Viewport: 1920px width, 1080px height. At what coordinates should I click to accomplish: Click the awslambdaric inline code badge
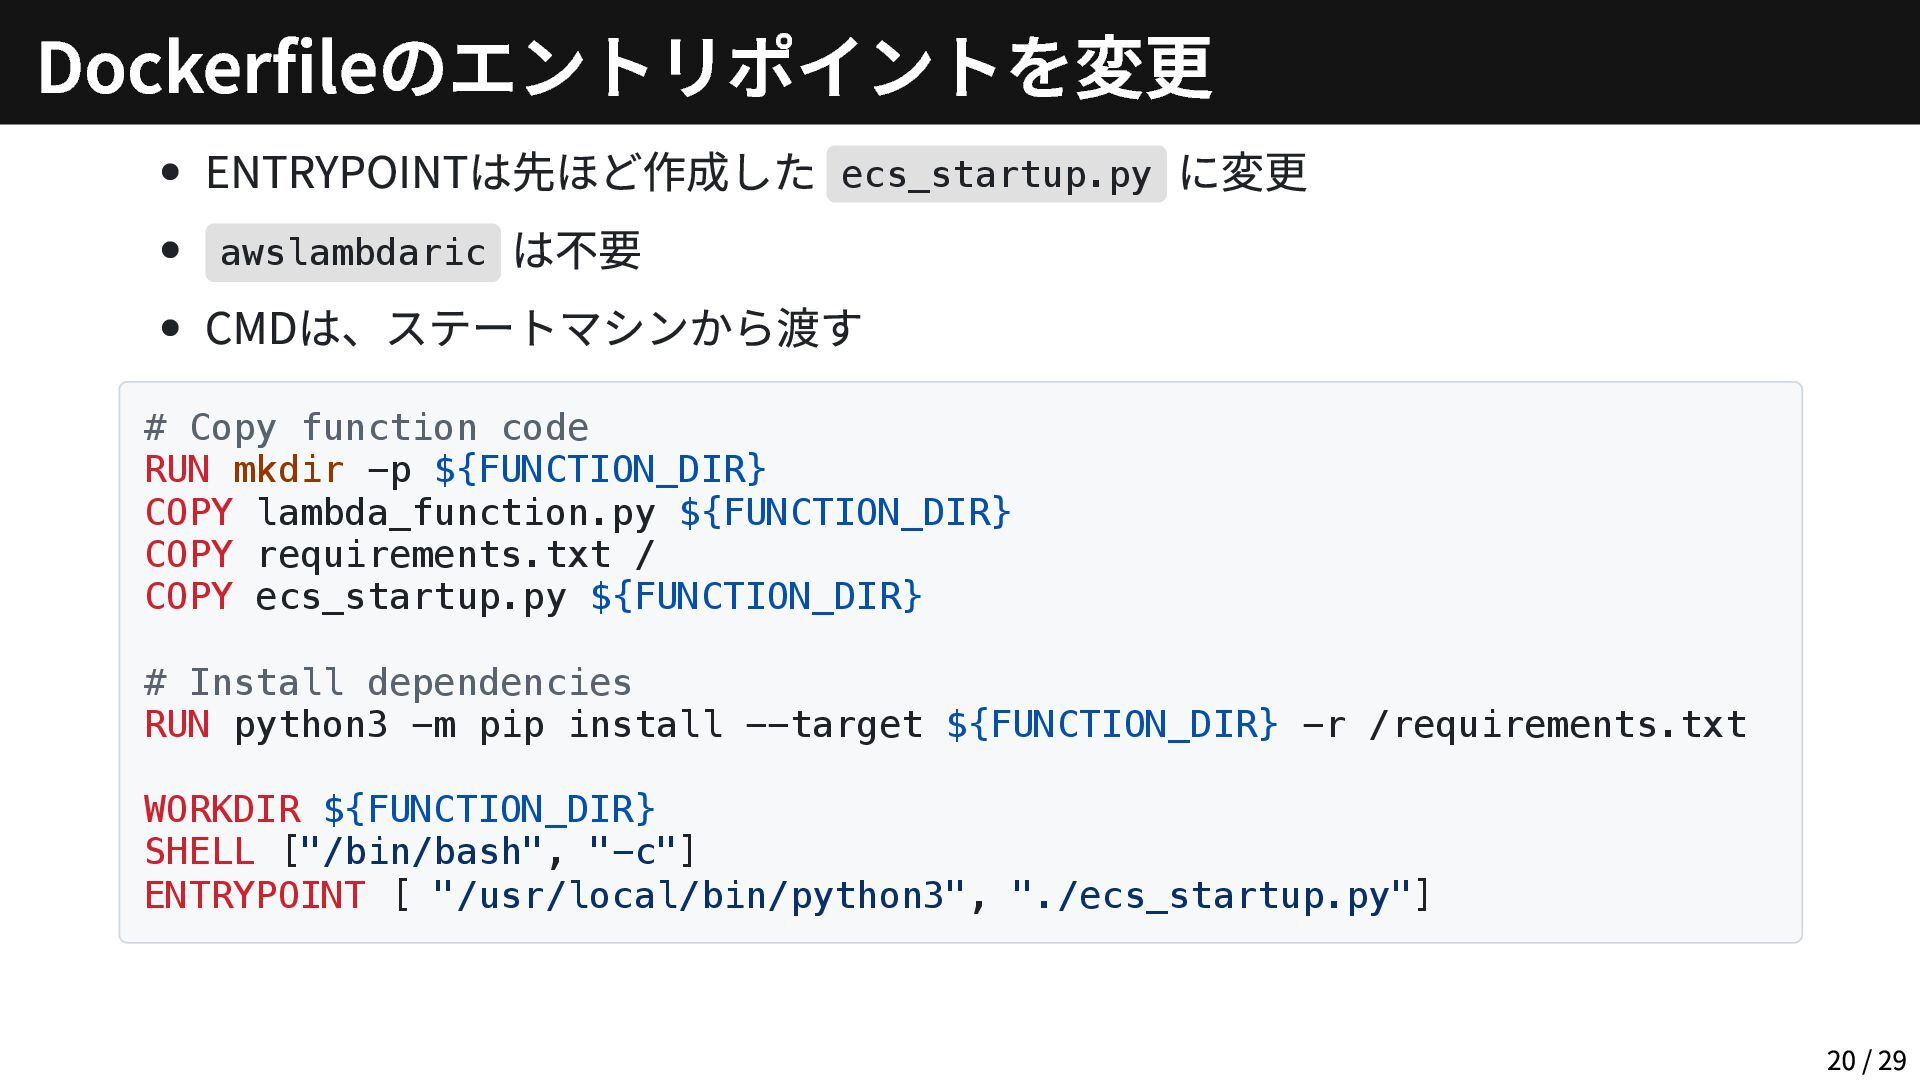click(352, 252)
